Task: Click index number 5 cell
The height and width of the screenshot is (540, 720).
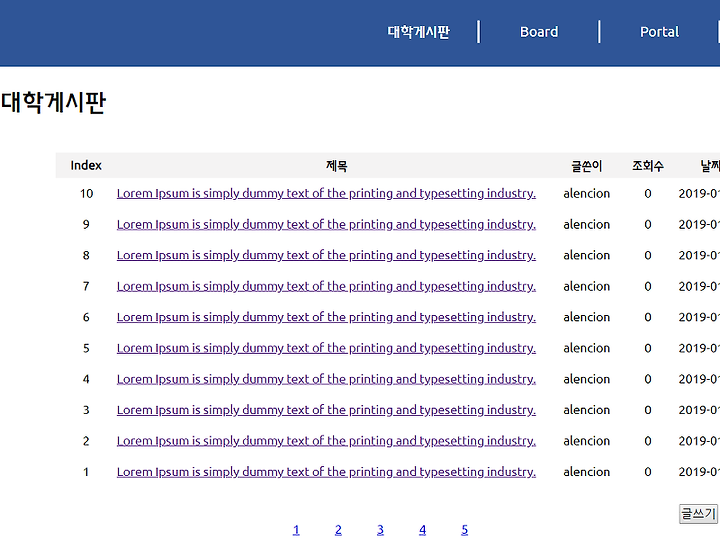Action: coord(86,348)
